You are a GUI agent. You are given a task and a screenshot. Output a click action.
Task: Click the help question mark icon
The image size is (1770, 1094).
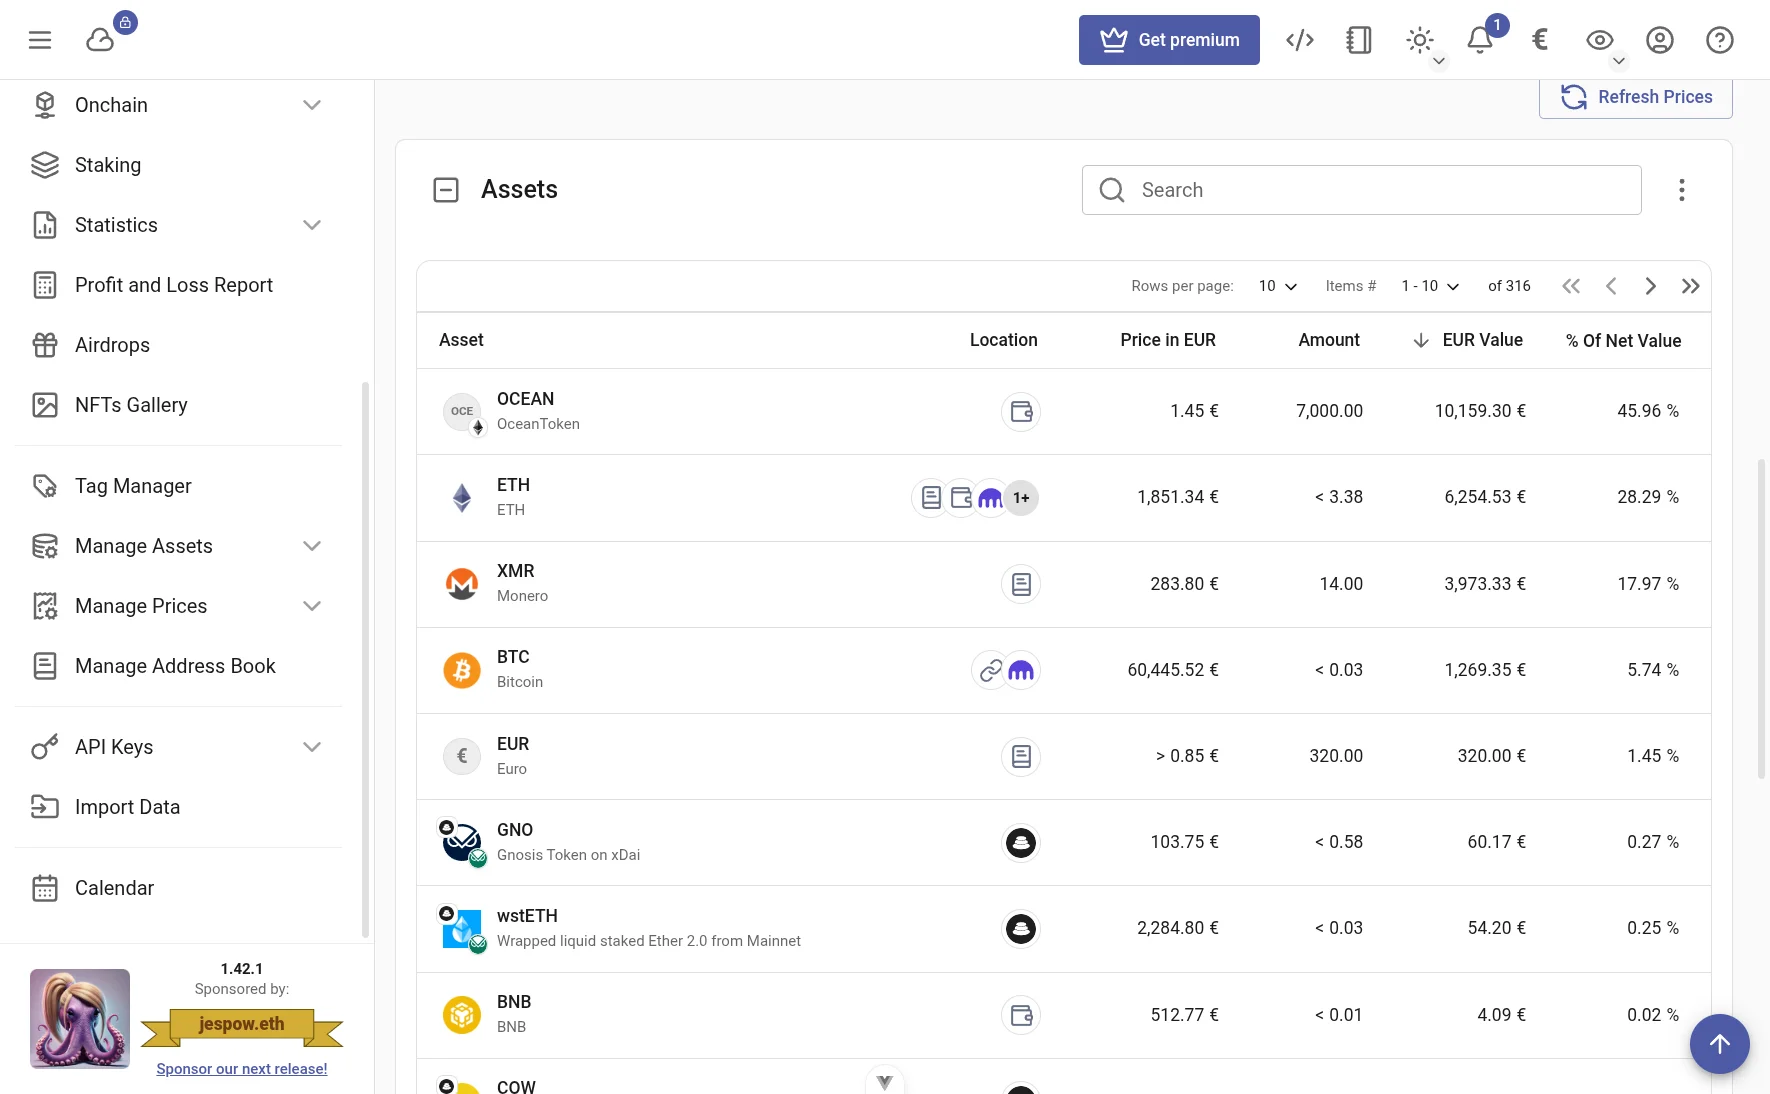pos(1720,40)
